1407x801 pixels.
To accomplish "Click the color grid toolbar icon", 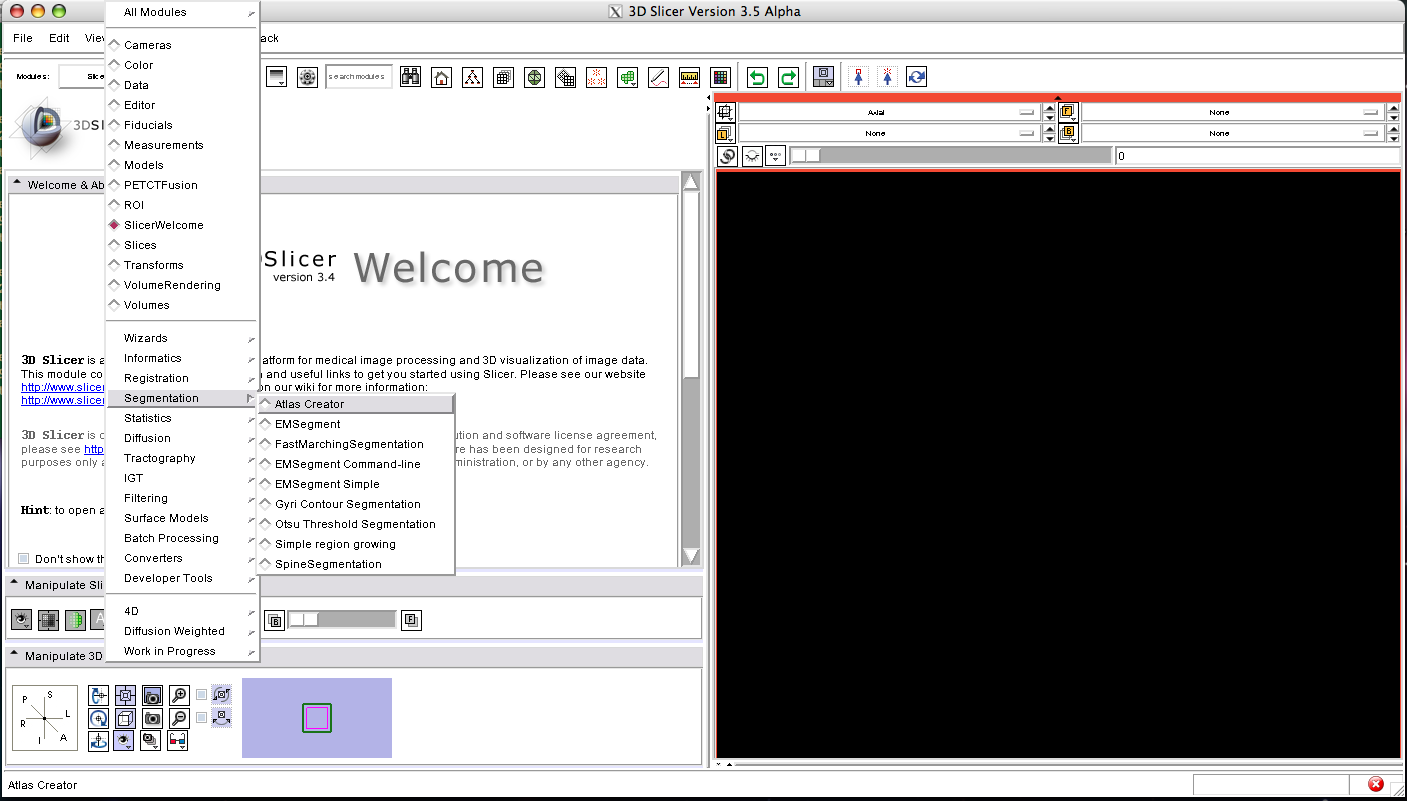I will (x=720, y=77).
